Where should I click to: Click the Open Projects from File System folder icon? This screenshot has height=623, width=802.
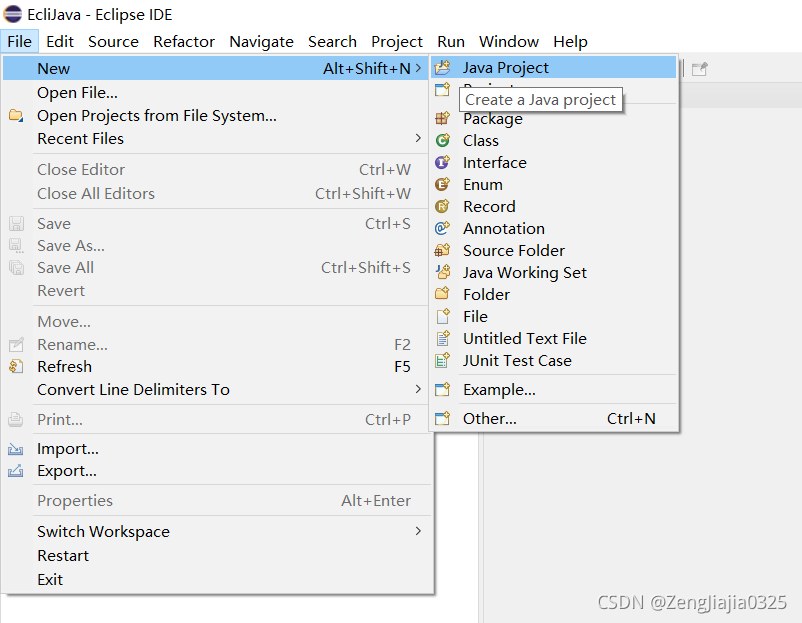pyautogui.click(x=16, y=116)
